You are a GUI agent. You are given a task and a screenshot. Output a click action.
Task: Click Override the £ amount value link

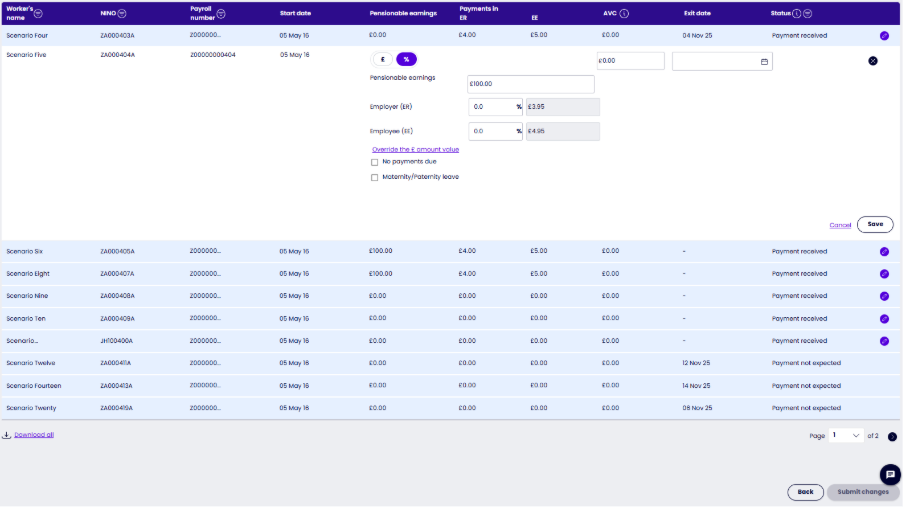[x=415, y=149]
